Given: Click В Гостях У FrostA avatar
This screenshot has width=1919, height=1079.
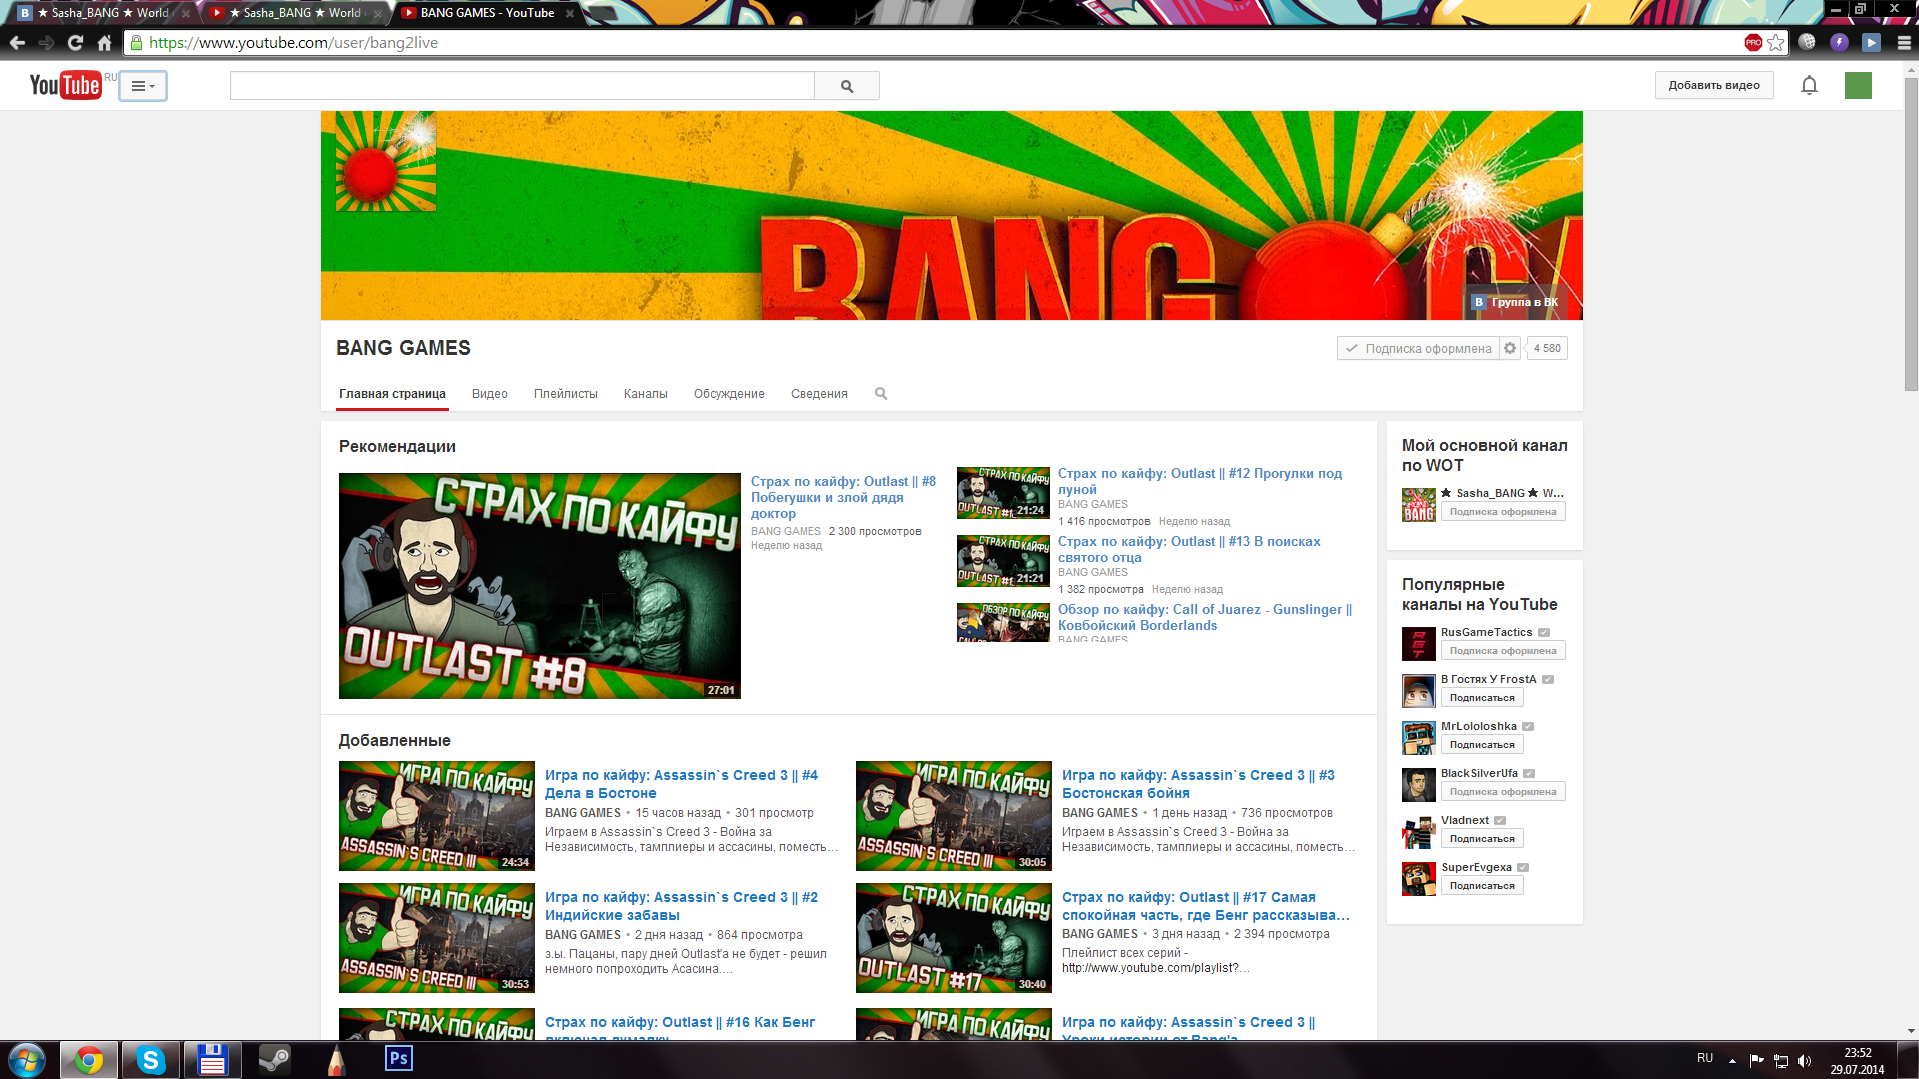Looking at the screenshot, I should click(x=1419, y=691).
